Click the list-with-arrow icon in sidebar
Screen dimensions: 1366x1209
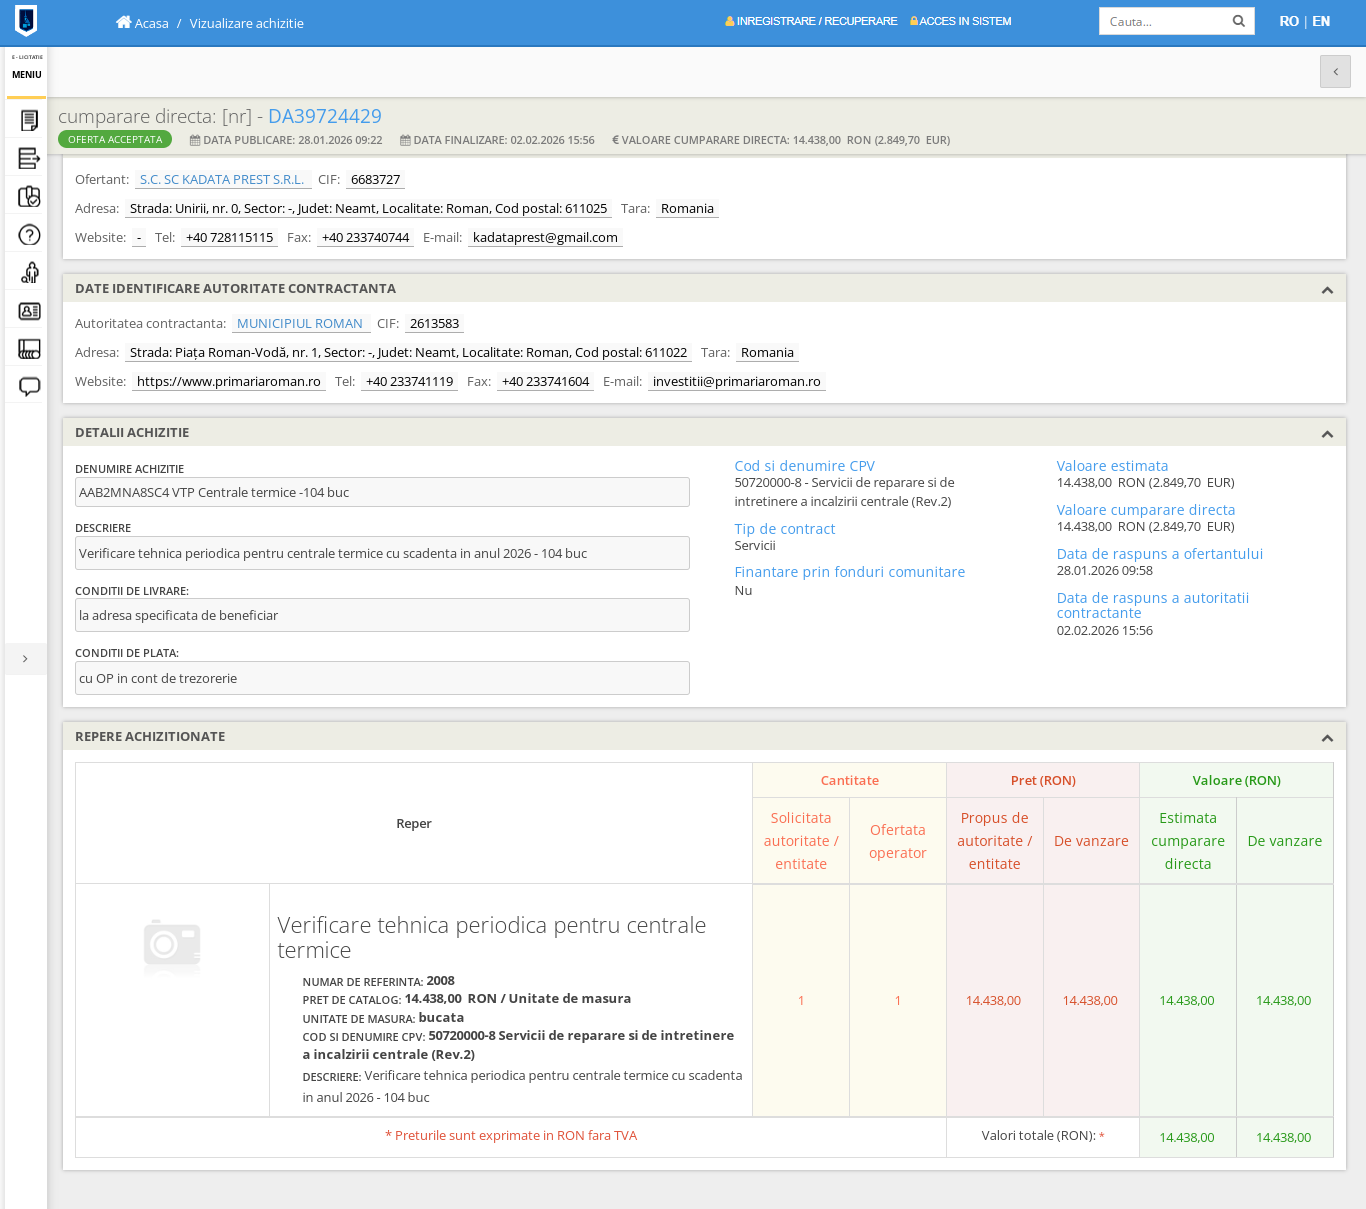29,159
